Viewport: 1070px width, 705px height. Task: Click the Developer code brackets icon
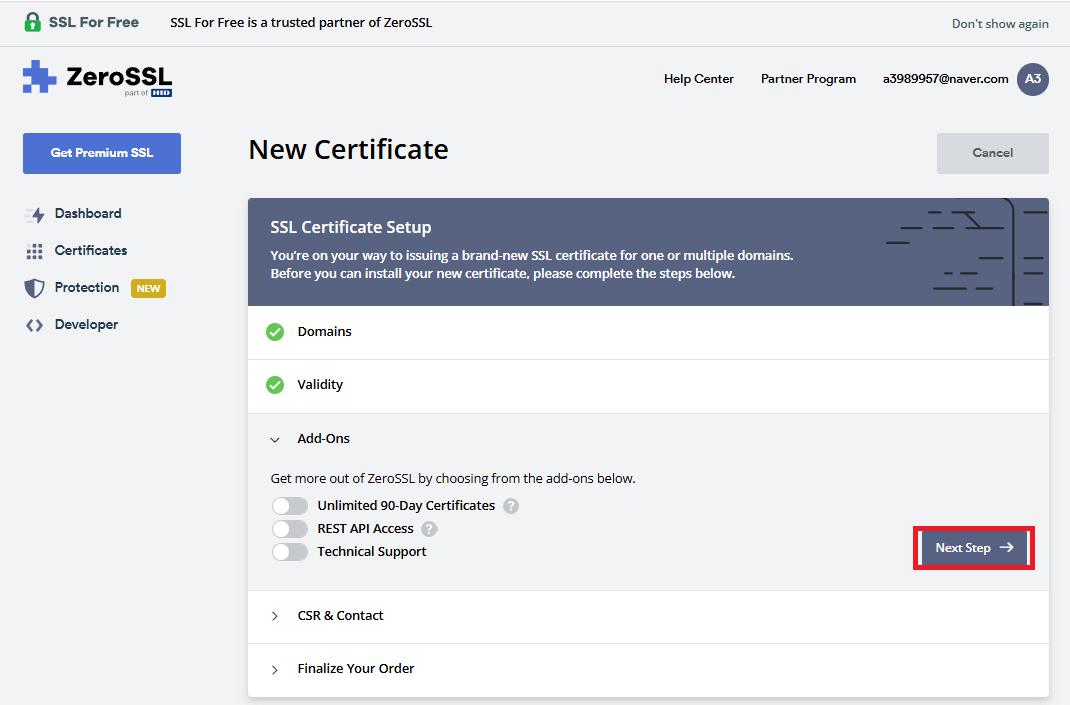point(34,326)
